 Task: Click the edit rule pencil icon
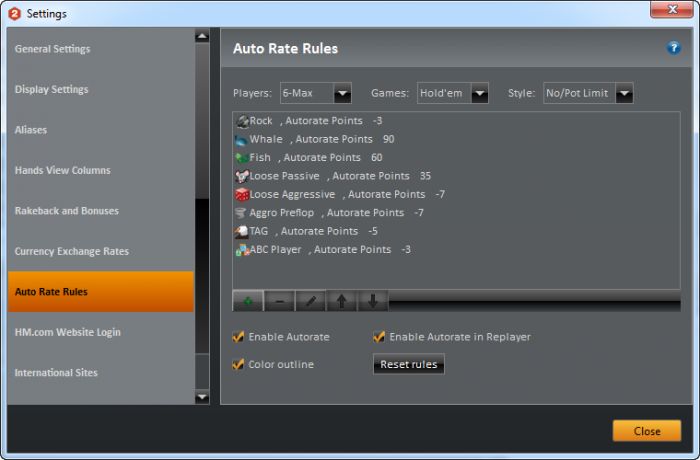[x=310, y=301]
